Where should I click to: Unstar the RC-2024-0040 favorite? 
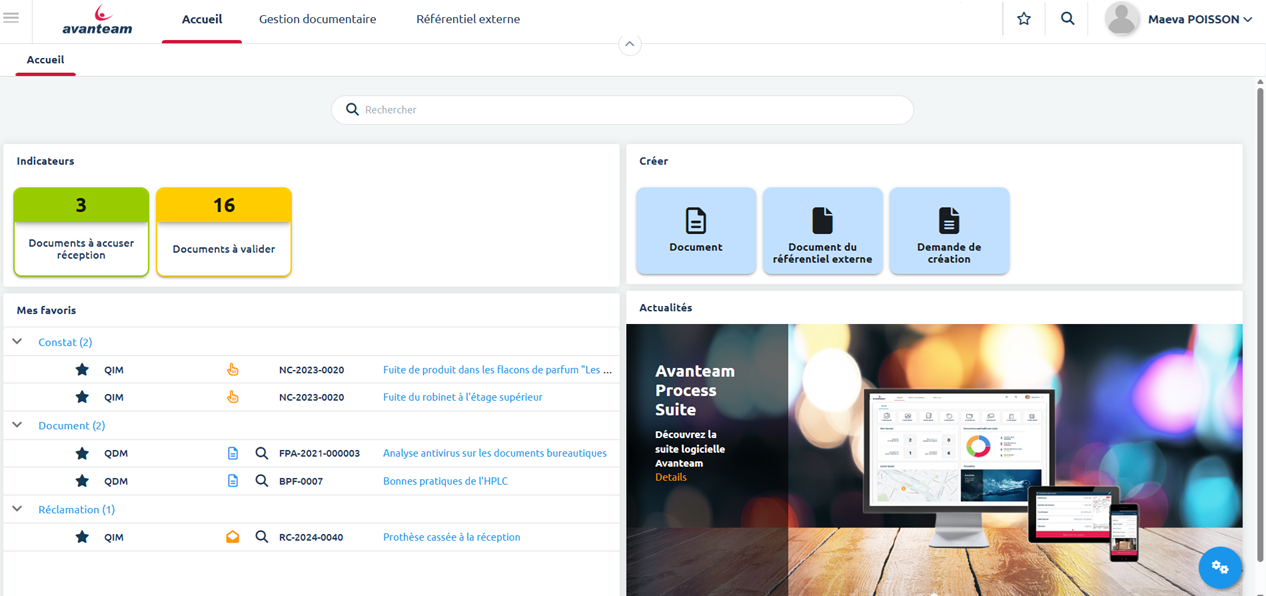(81, 537)
